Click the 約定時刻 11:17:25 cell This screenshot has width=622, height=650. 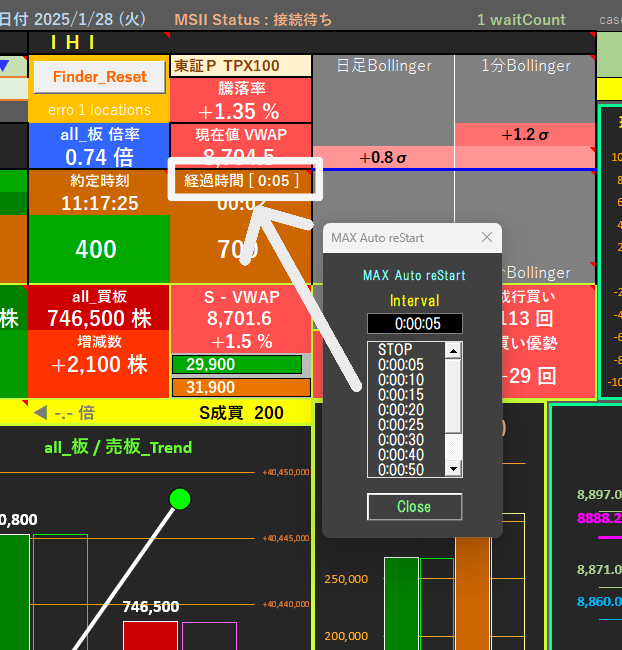pyautogui.click(x=99, y=192)
